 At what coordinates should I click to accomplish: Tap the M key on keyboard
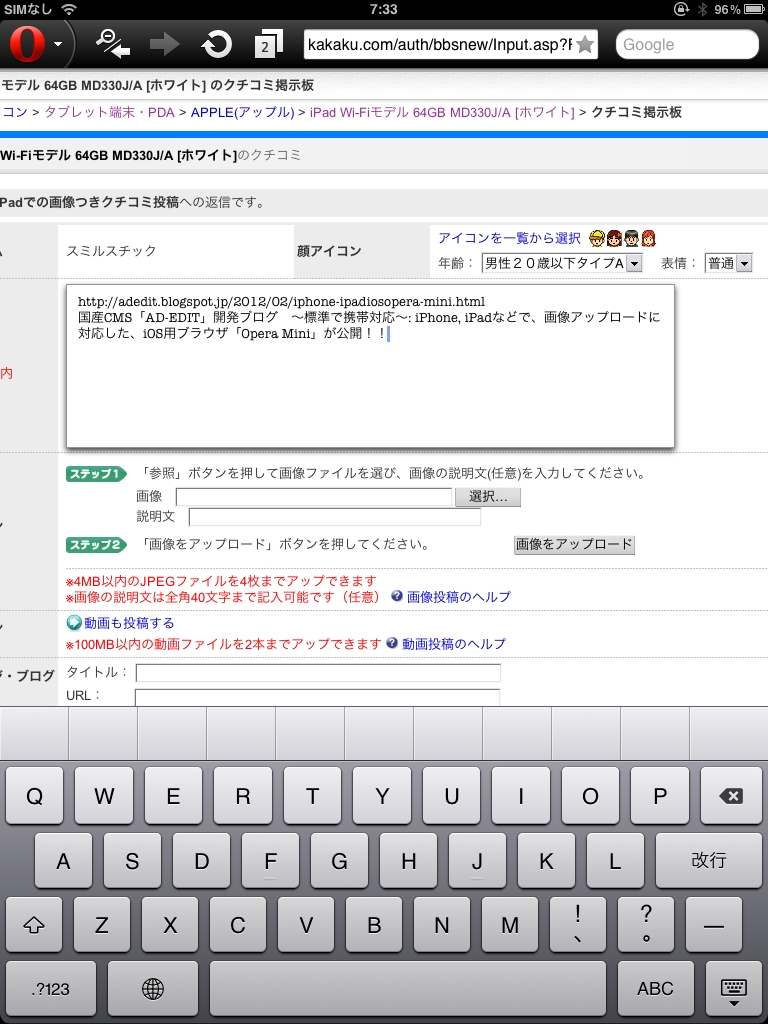tap(509, 925)
